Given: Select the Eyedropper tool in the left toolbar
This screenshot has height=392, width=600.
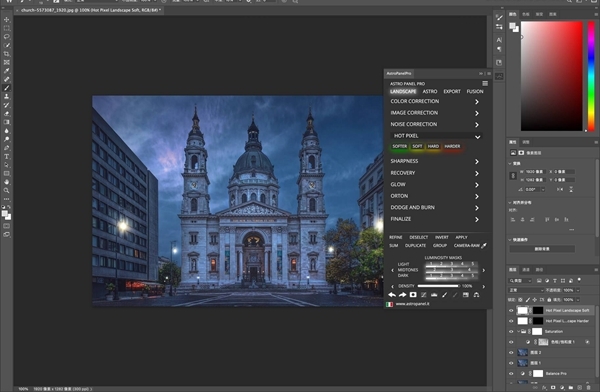Looking at the screenshot, I should (7, 71).
